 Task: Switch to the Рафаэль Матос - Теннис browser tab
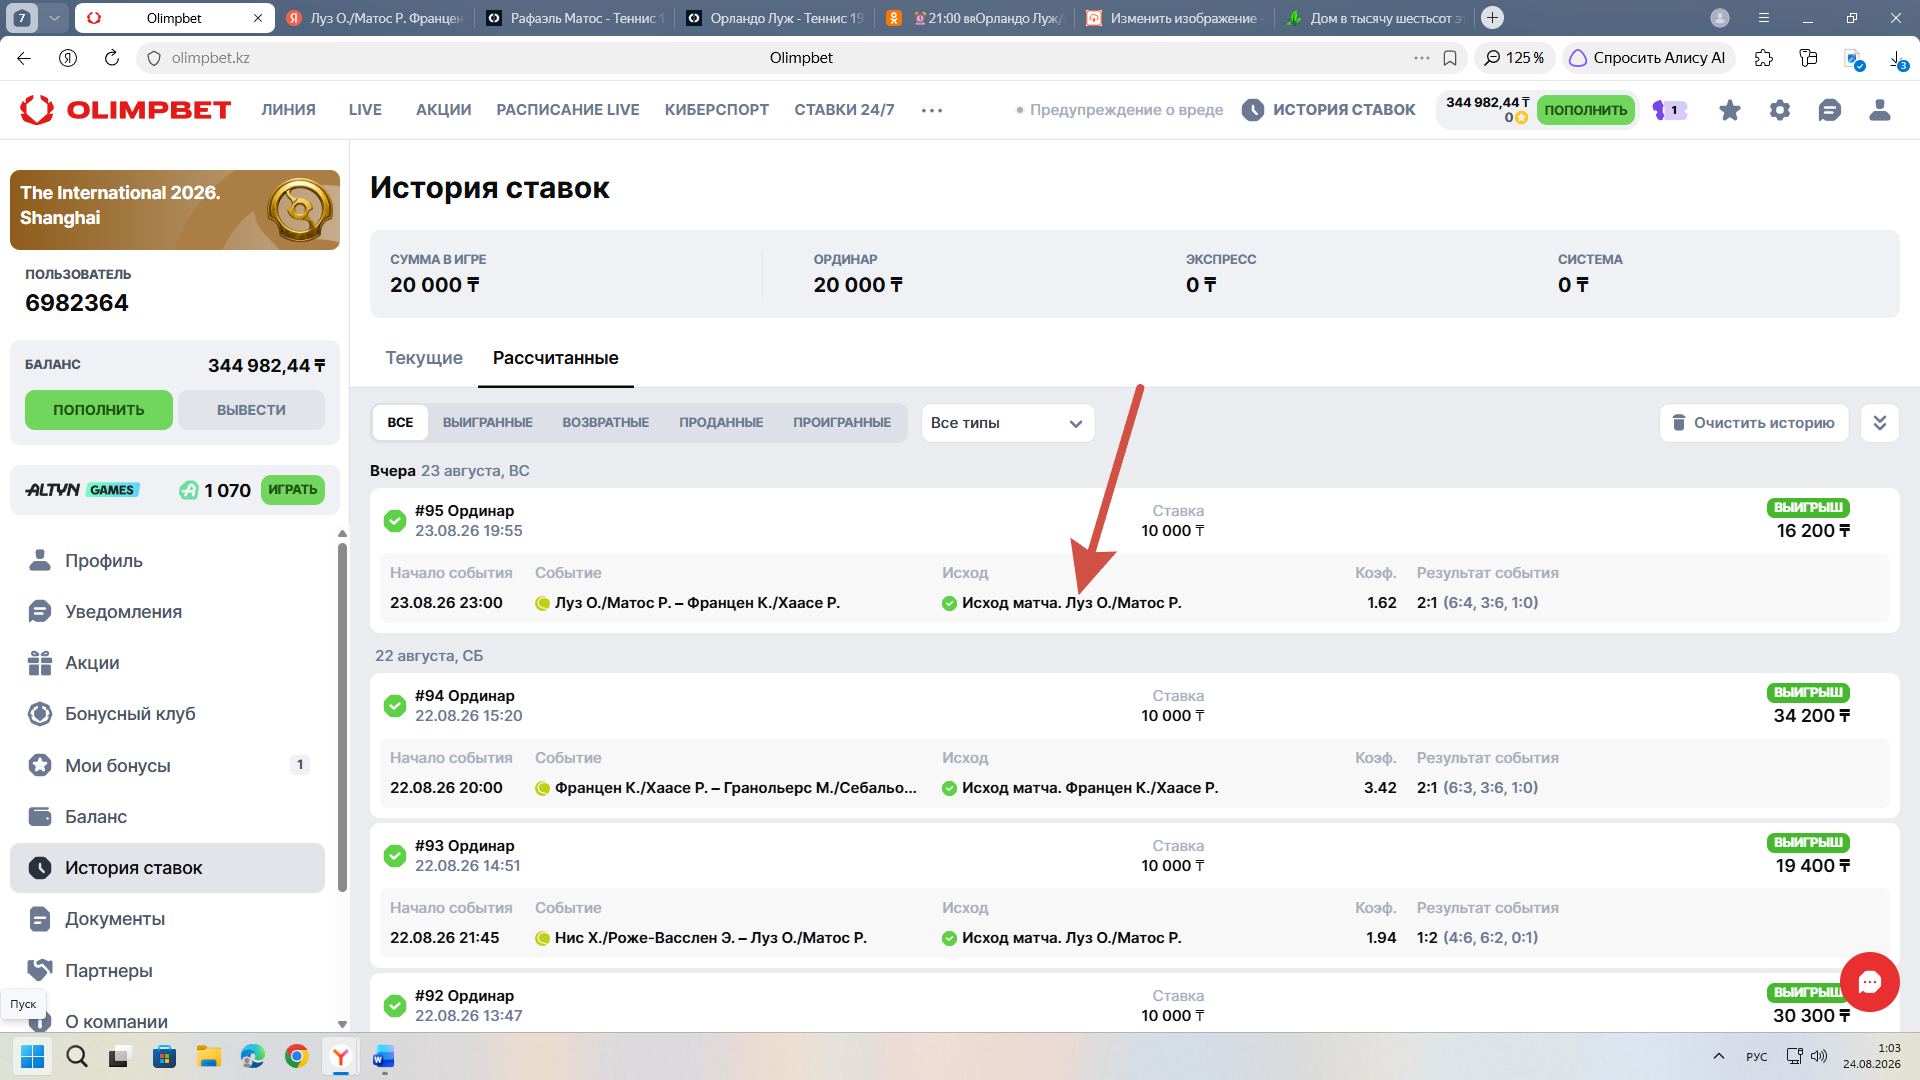pyautogui.click(x=573, y=18)
